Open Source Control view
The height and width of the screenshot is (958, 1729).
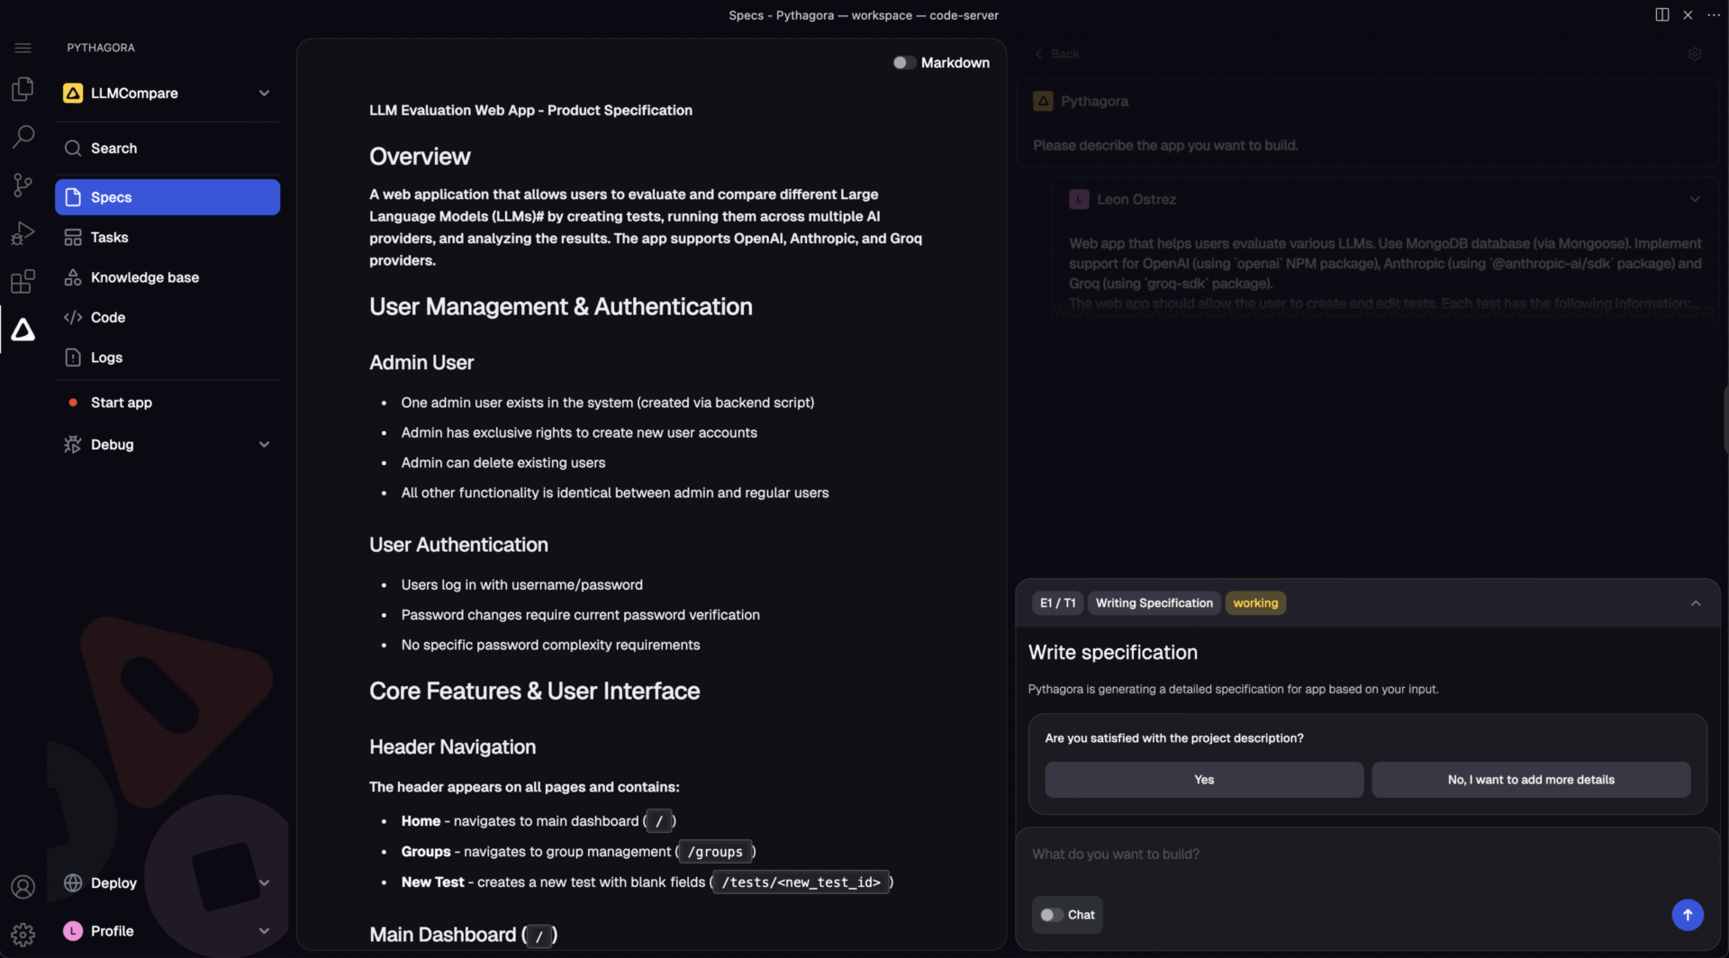pos(23,185)
